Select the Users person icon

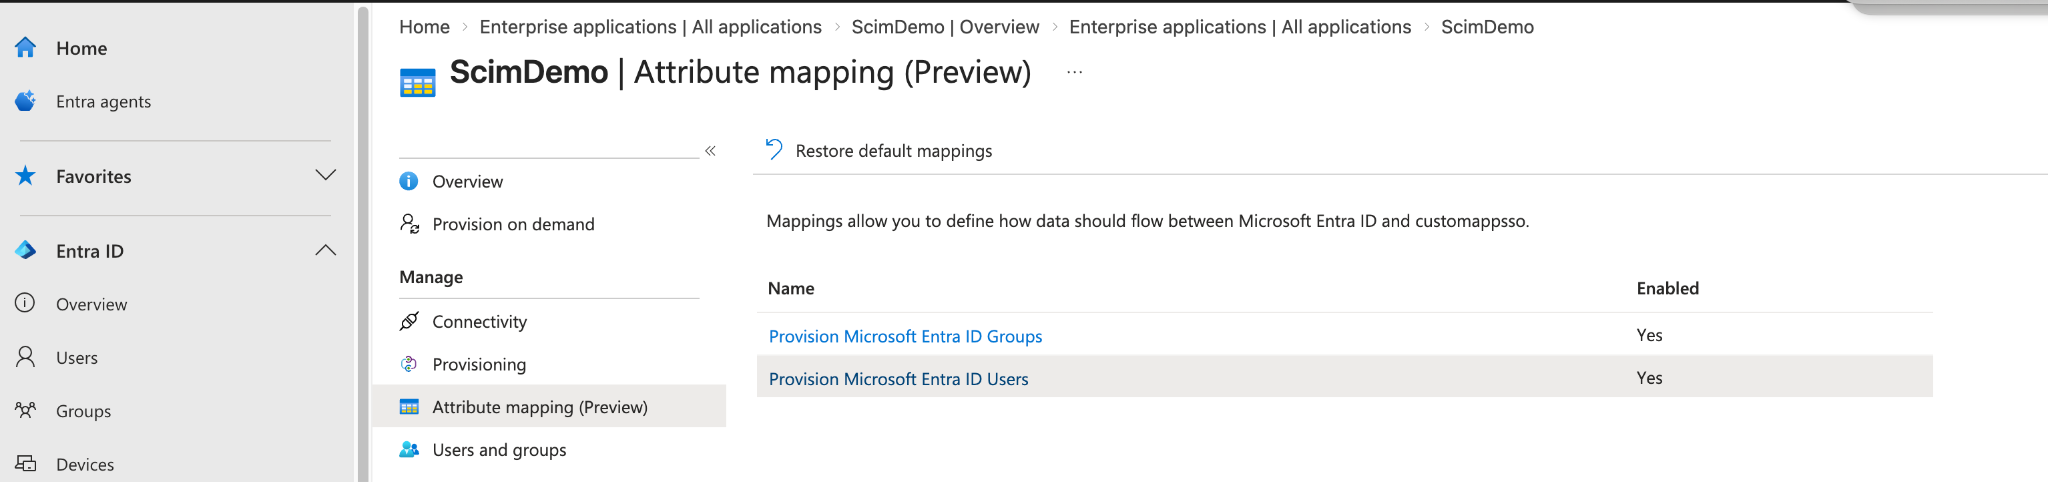coord(26,357)
